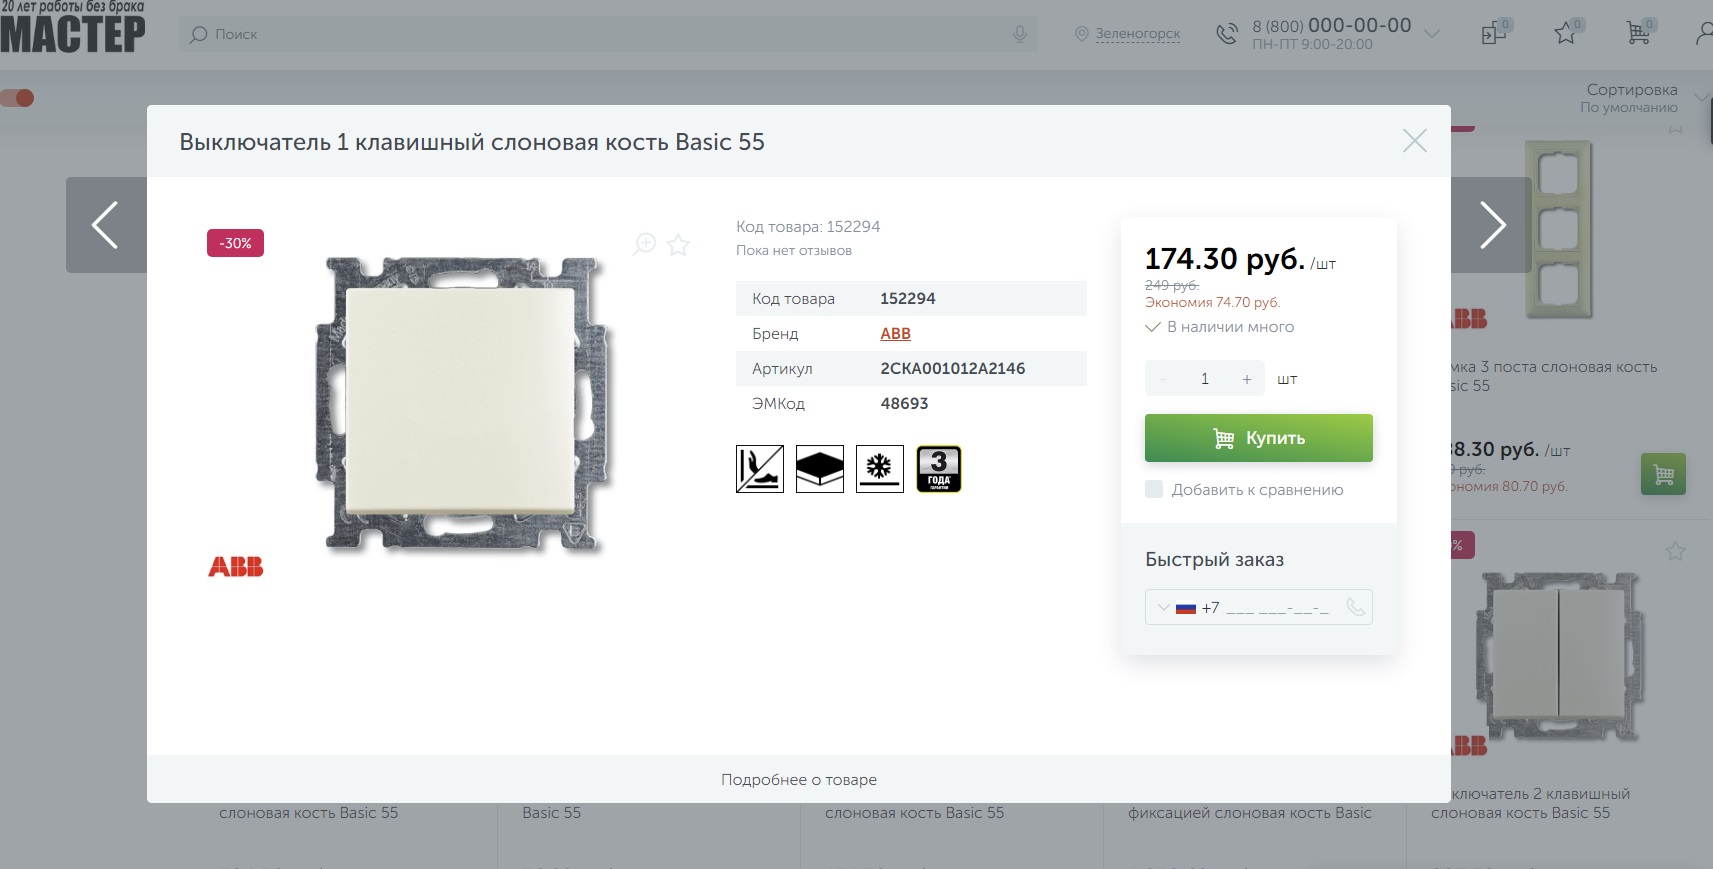
Task: Click the В наличии много availability text
Action: pos(1230,327)
